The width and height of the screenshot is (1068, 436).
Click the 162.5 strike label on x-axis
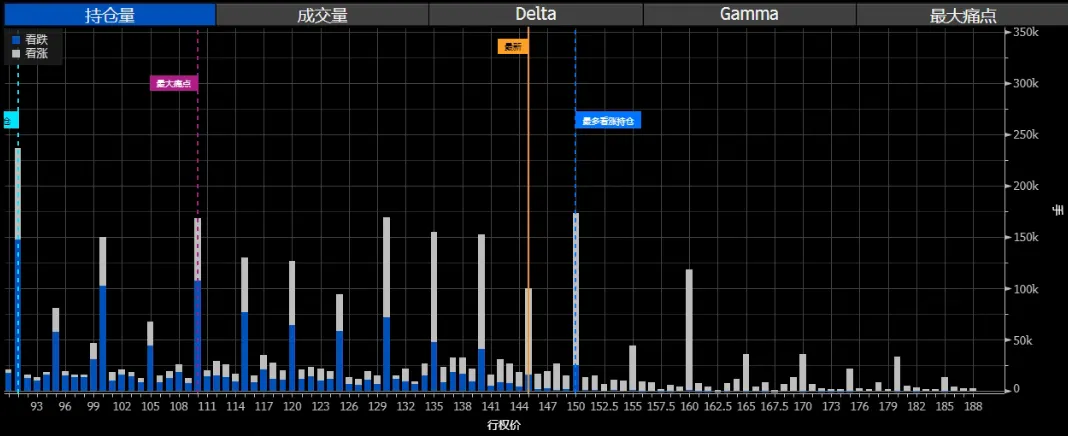(x=717, y=406)
